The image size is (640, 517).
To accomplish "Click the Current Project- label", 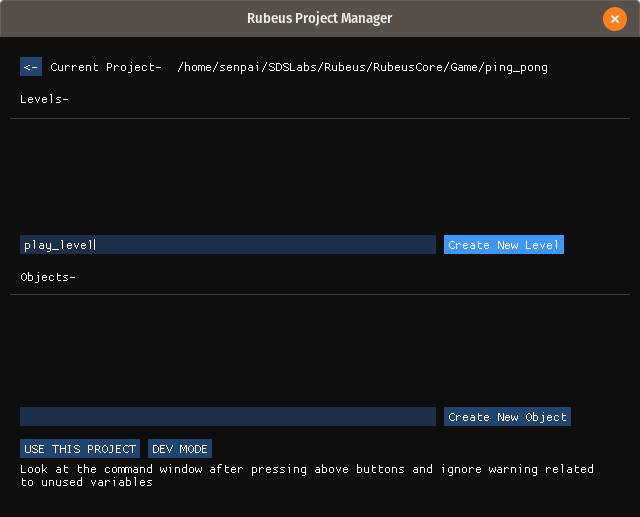I will (106, 67).
